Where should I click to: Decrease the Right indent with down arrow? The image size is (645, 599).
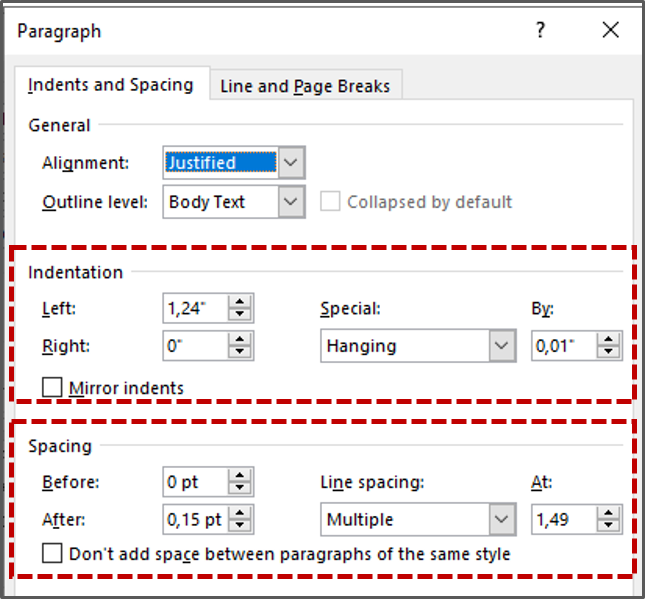[239, 353]
